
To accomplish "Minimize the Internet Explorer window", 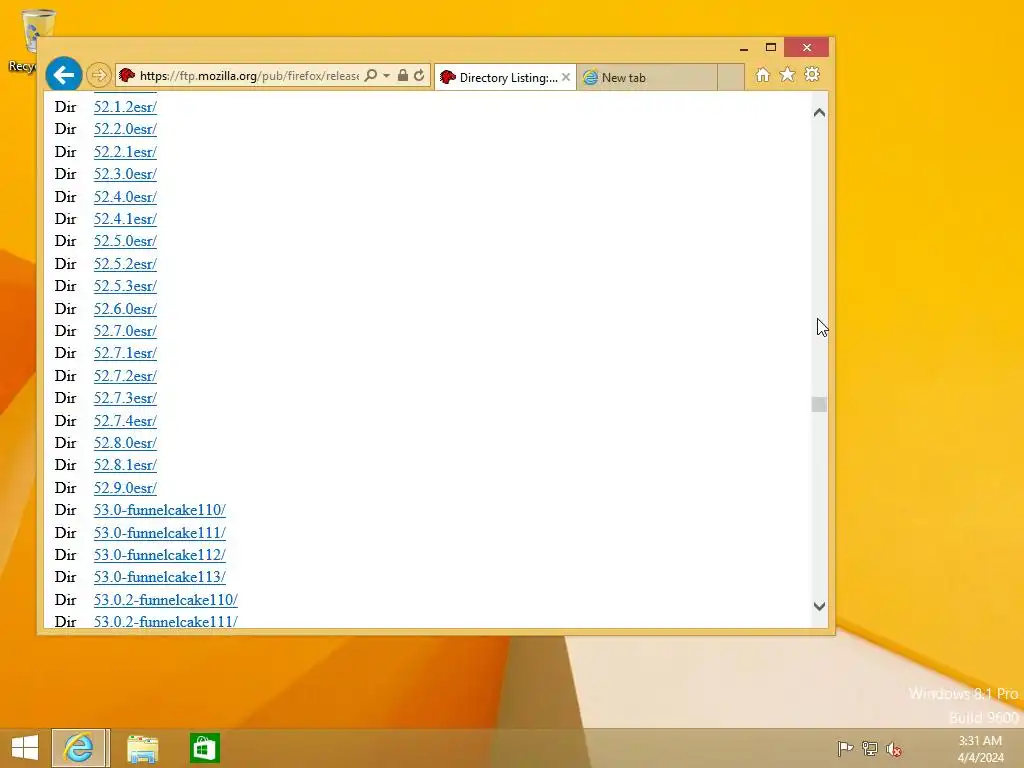I will tap(744, 48).
